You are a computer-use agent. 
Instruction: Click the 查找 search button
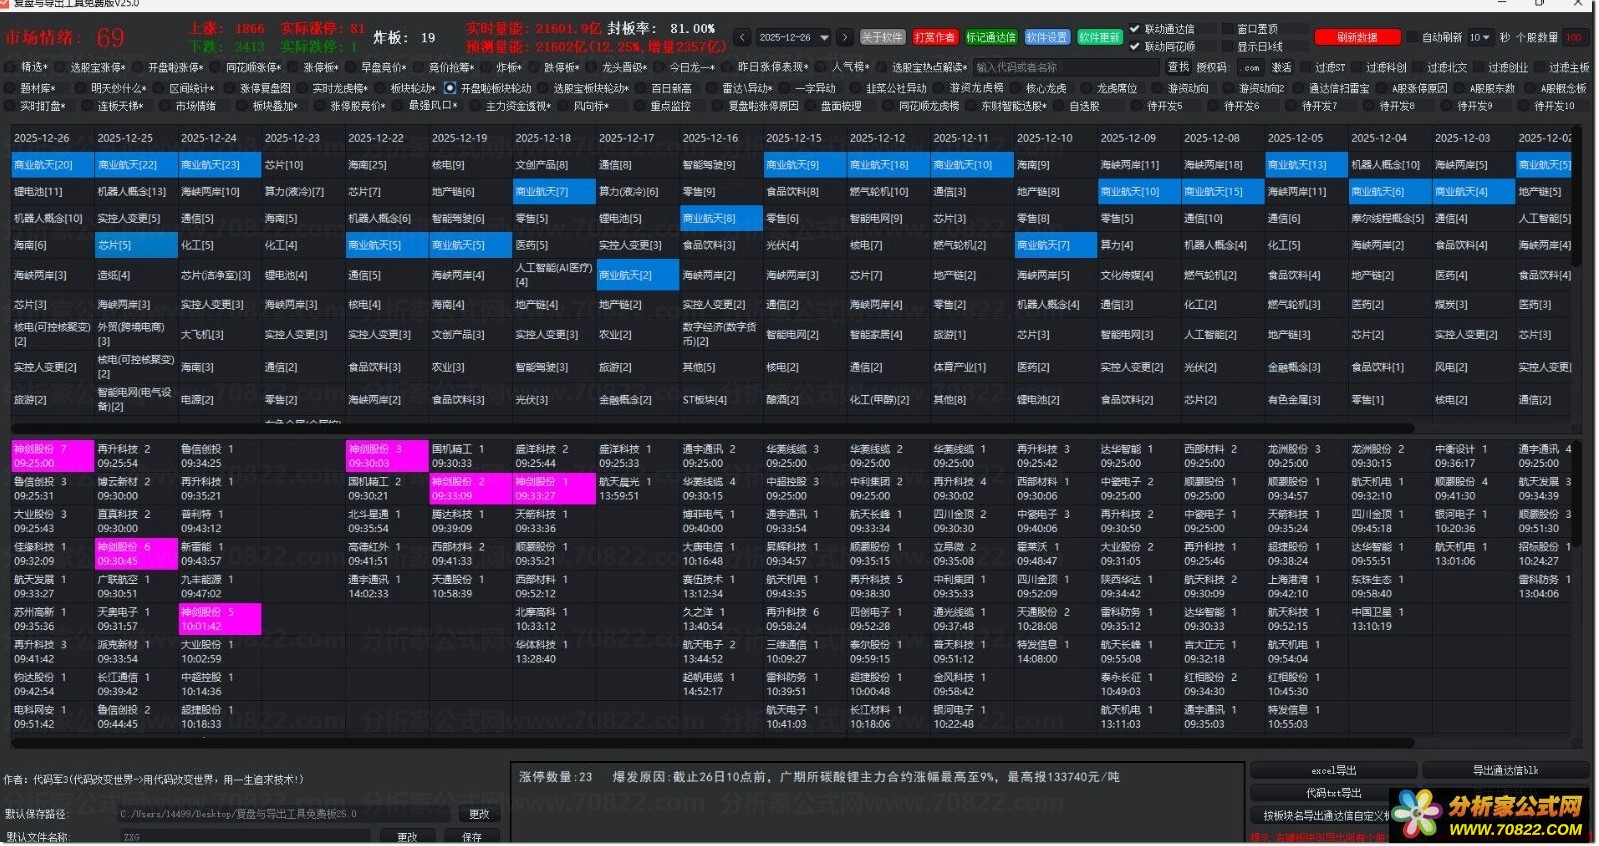(x=1178, y=67)
